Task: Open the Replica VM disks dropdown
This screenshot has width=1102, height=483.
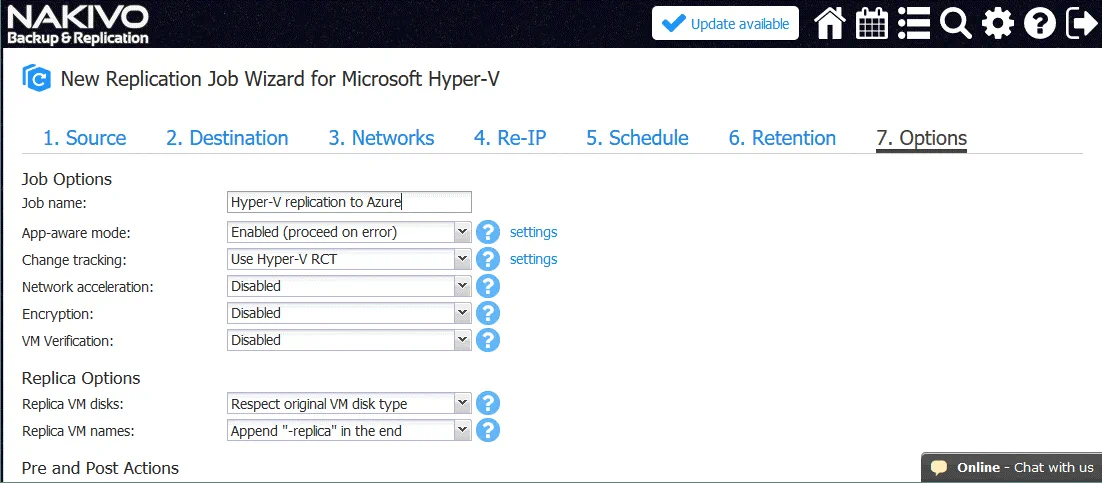Action: click(349, 404)
